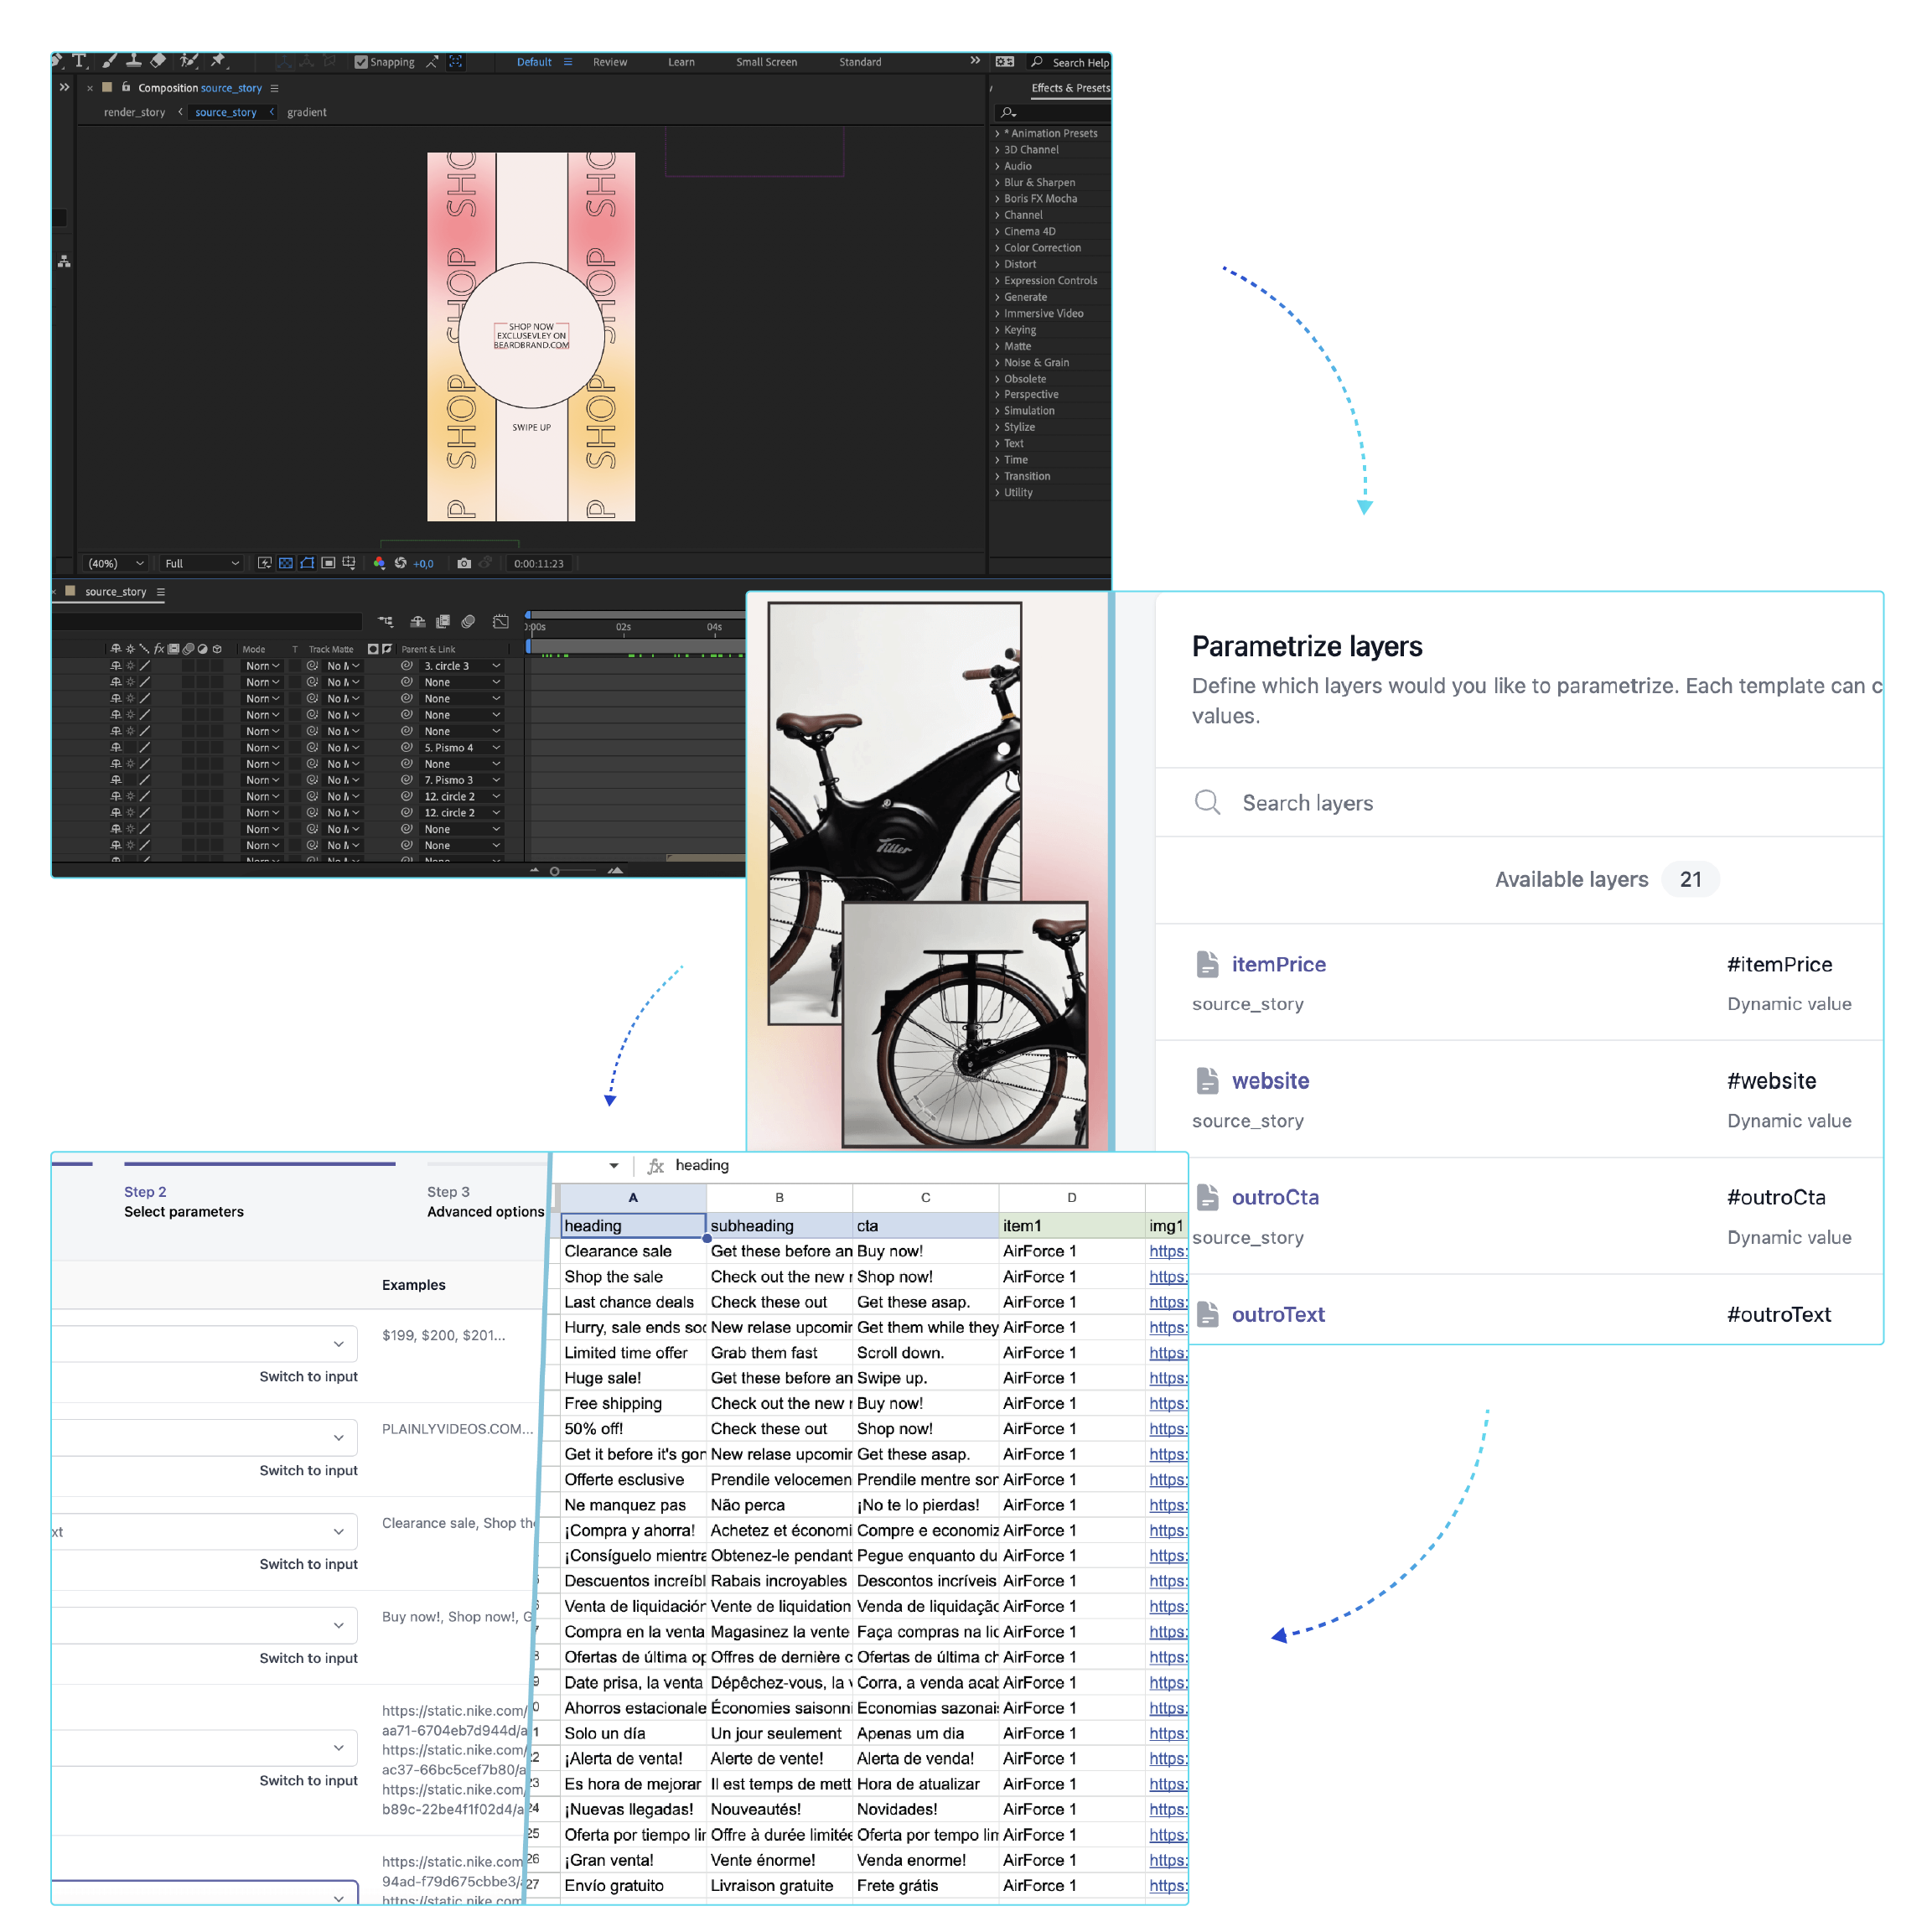Select the Puppet Pin tool
This screenshot has height=1932, width=1932.
(218, 61)
